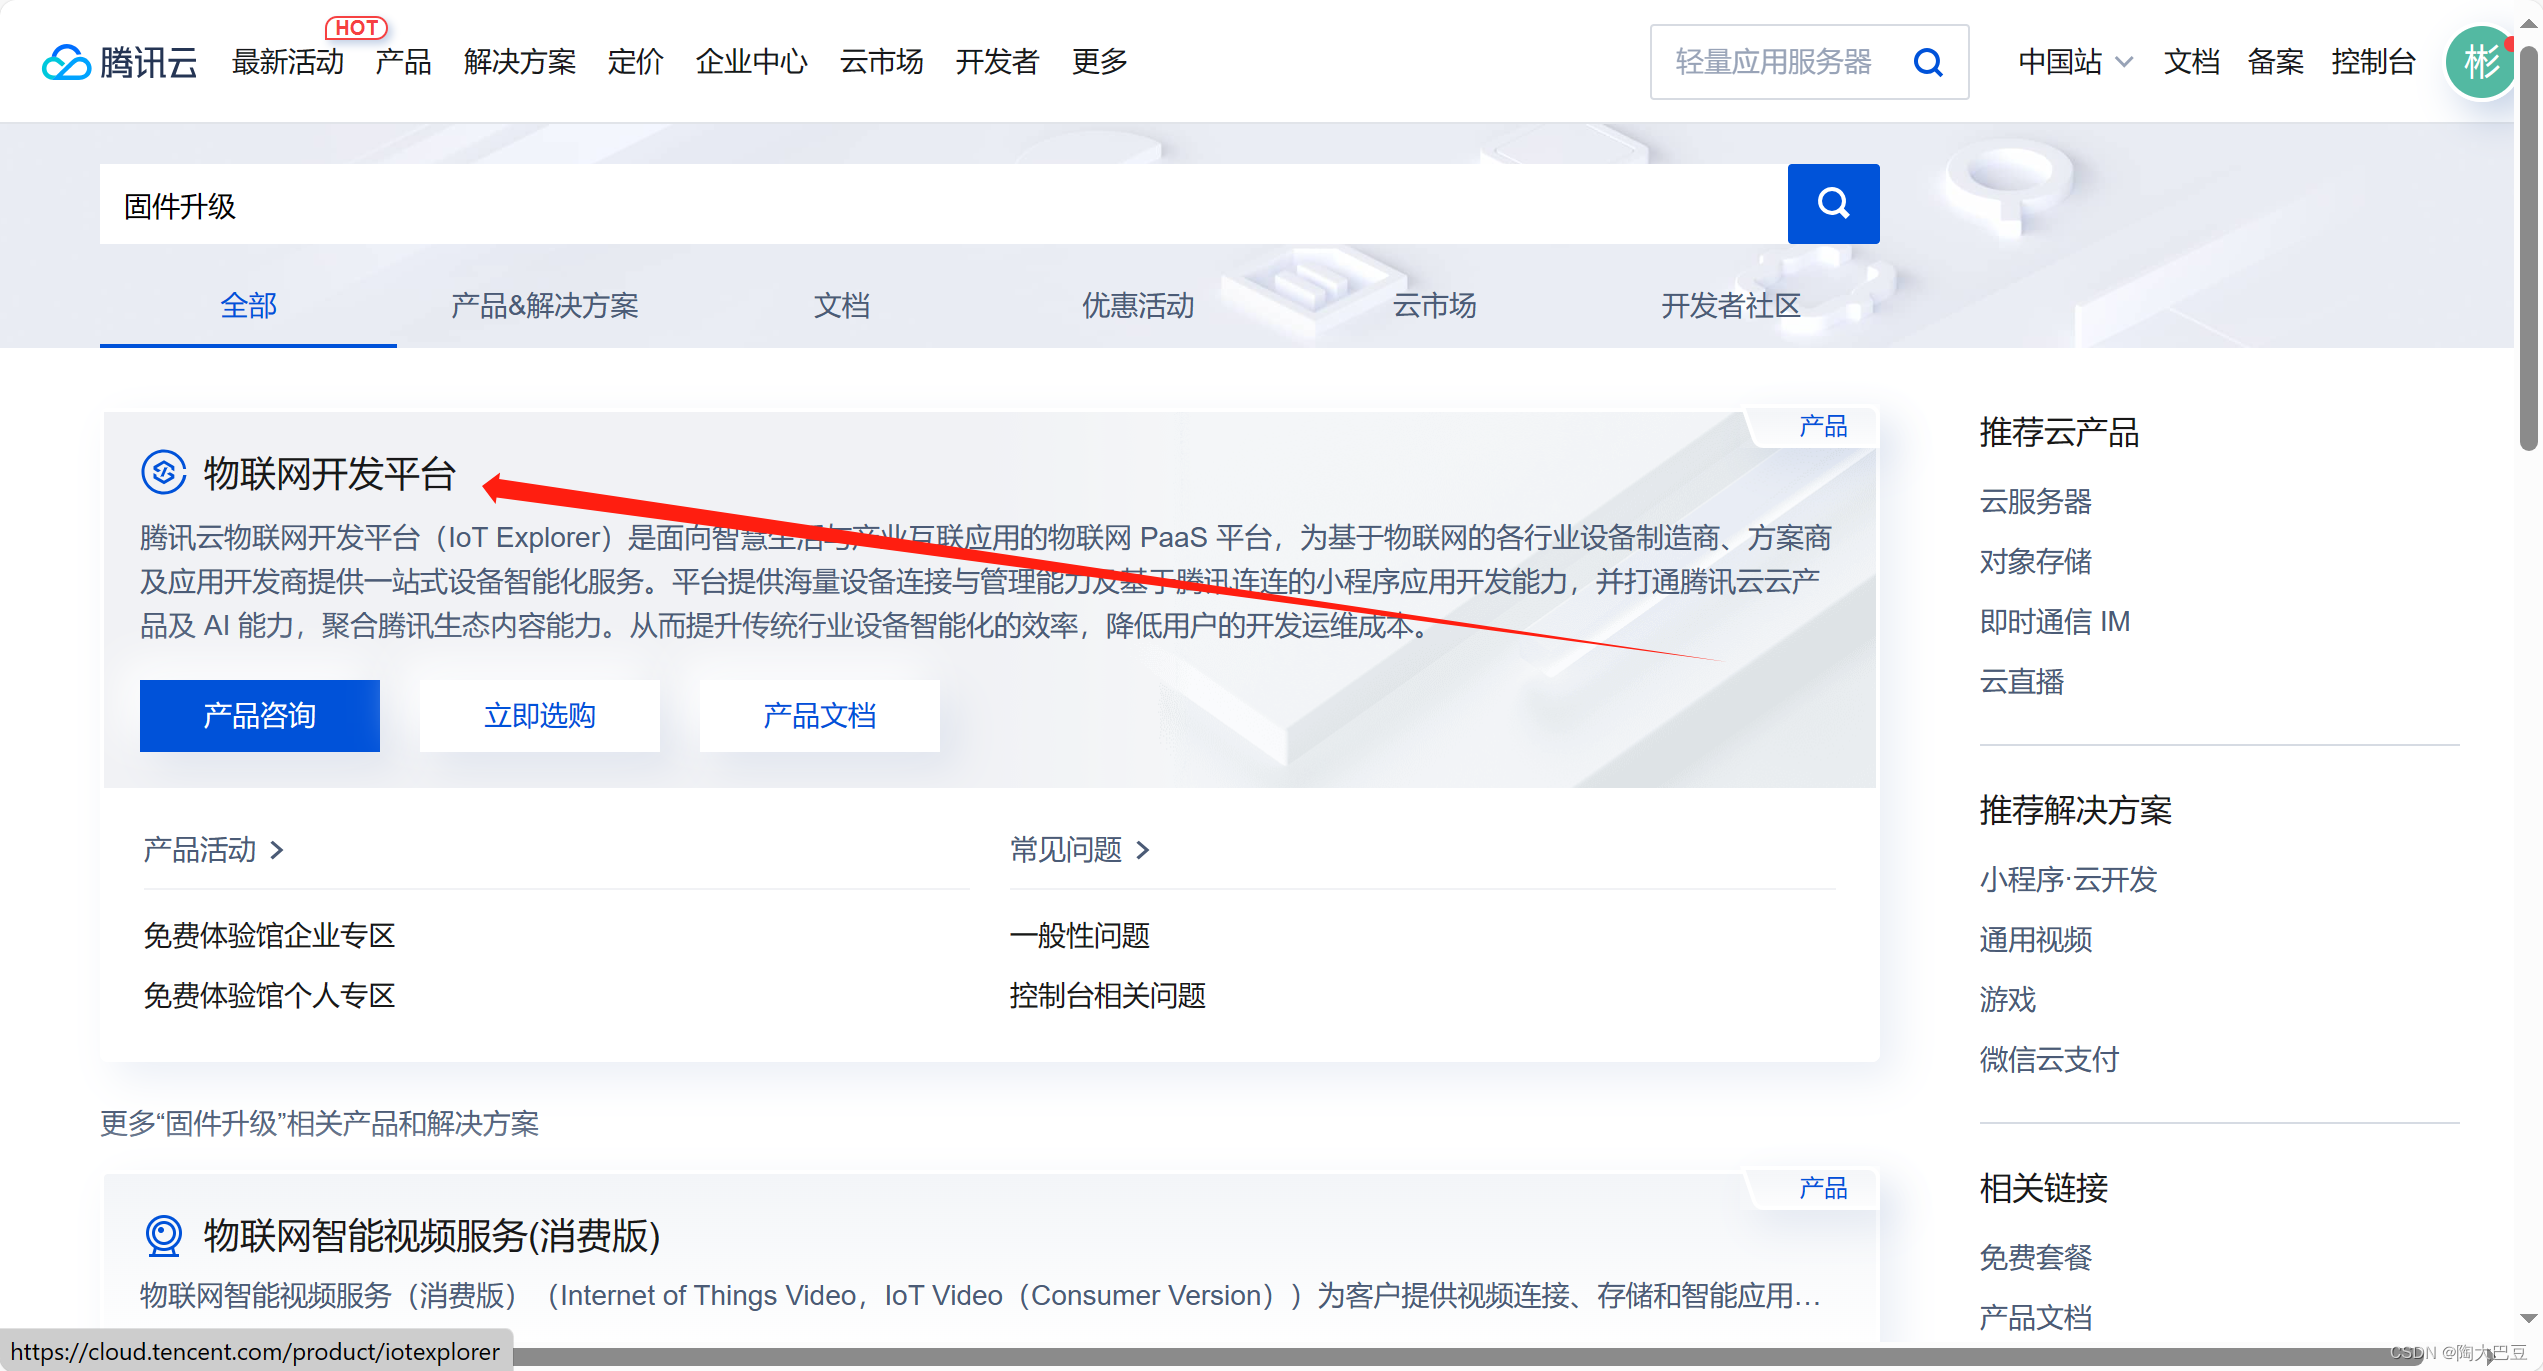Click the magnifier icon in top search box
The image size is (2543, 1371).
(x=1927, y=62)
